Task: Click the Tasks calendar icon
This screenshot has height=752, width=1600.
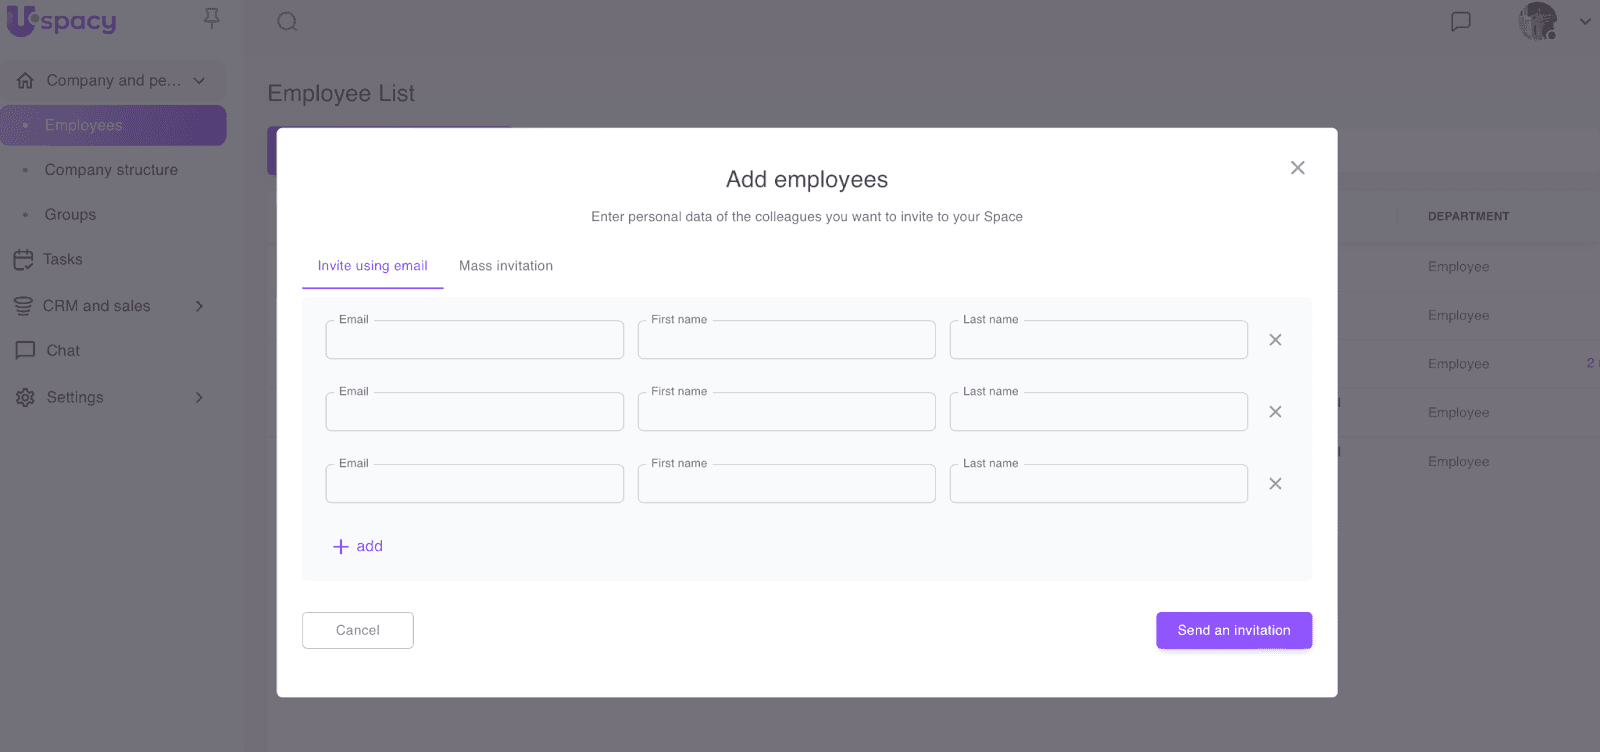Action: [x=23, y=260]
